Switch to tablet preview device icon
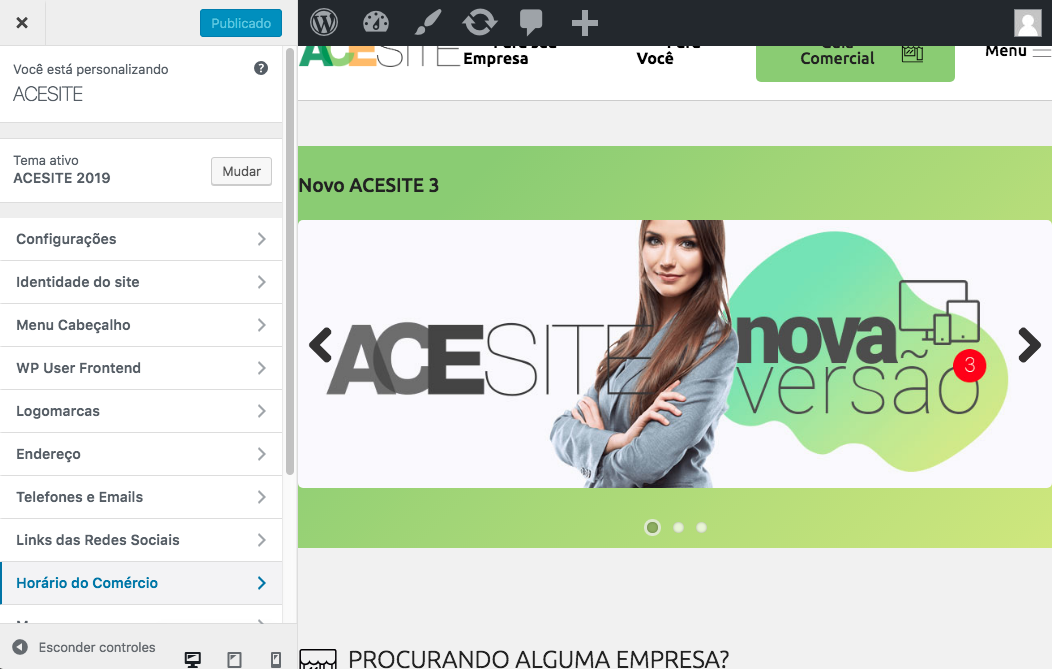Image resolution: width=1052 pixels, height=669 pixels. (x=234, y=660)
